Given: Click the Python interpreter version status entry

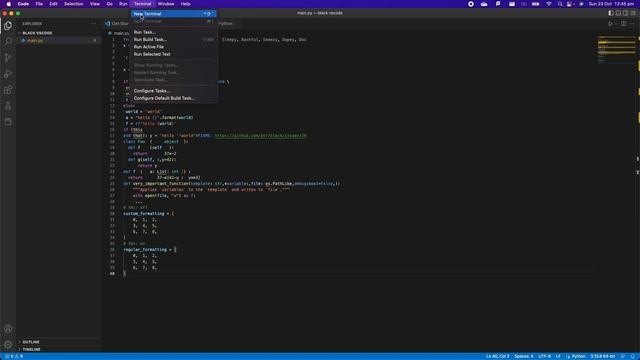Looking at the screenshot, I should click(x=602, y=356).
